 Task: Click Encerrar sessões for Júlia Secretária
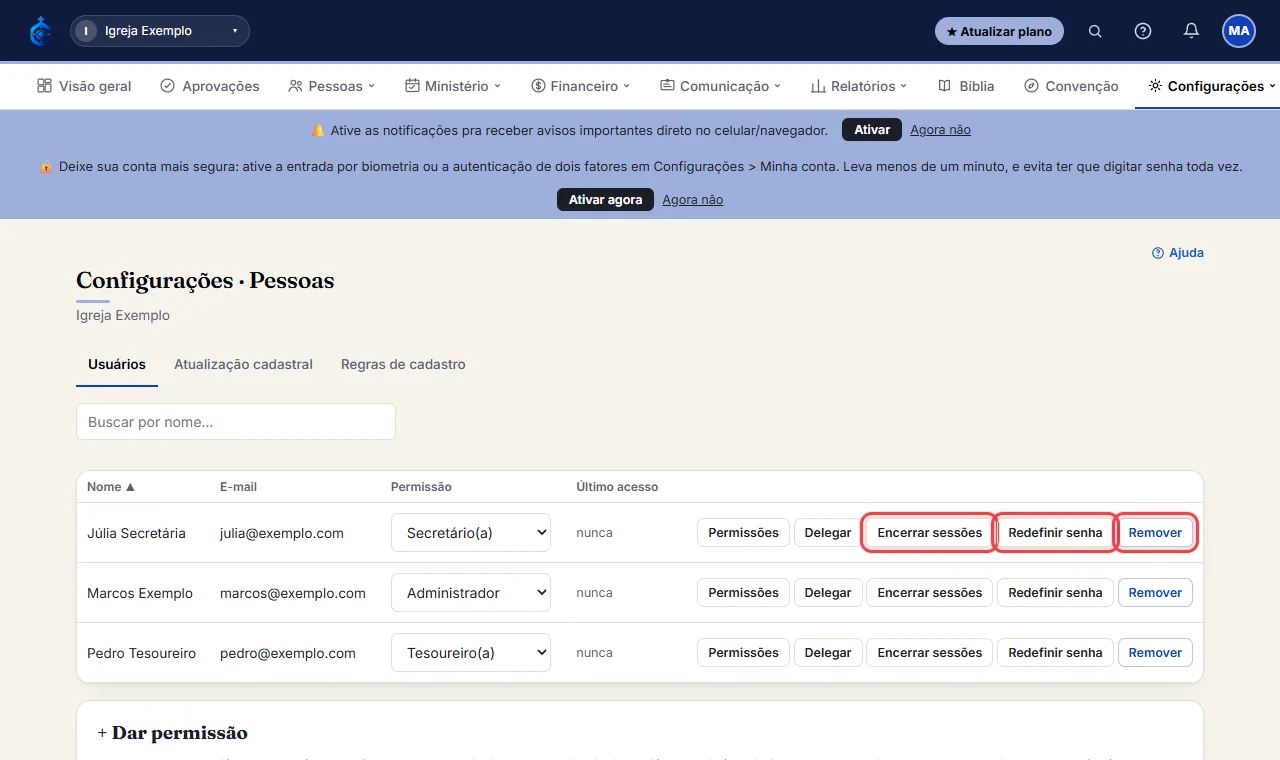930,533
